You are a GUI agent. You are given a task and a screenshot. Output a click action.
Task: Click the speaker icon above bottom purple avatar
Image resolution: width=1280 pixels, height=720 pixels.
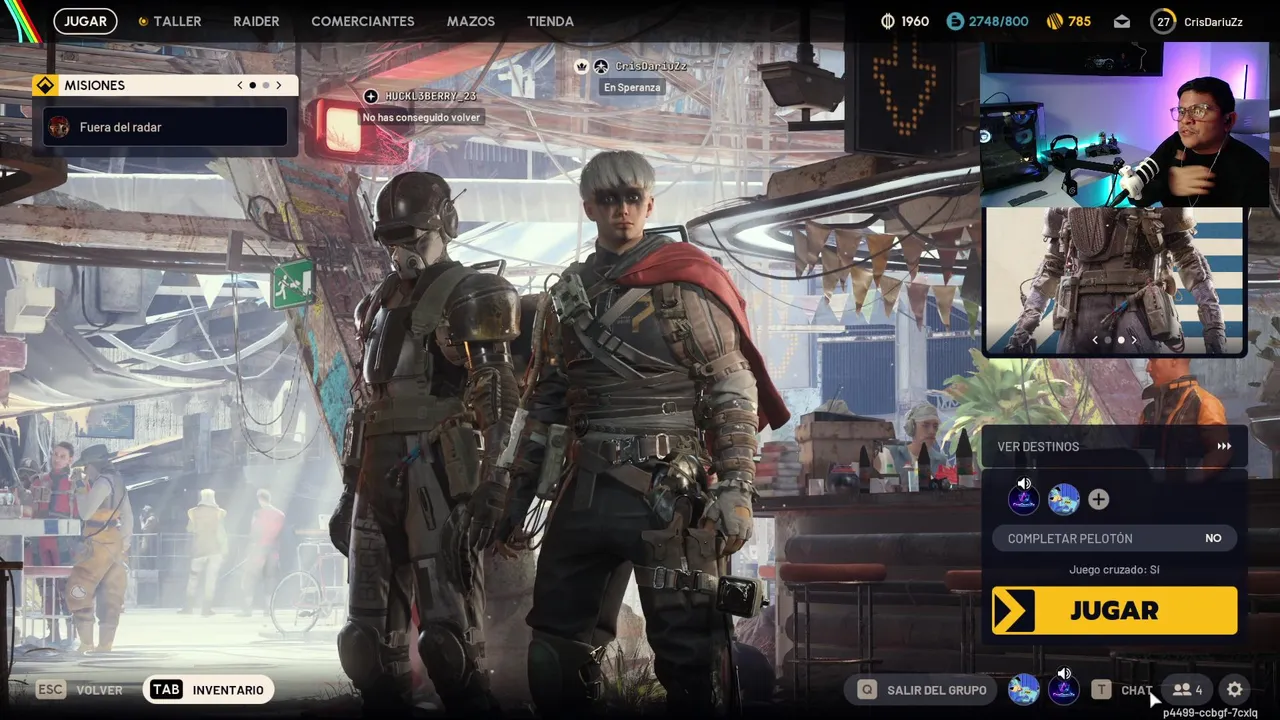point(1064,674)
